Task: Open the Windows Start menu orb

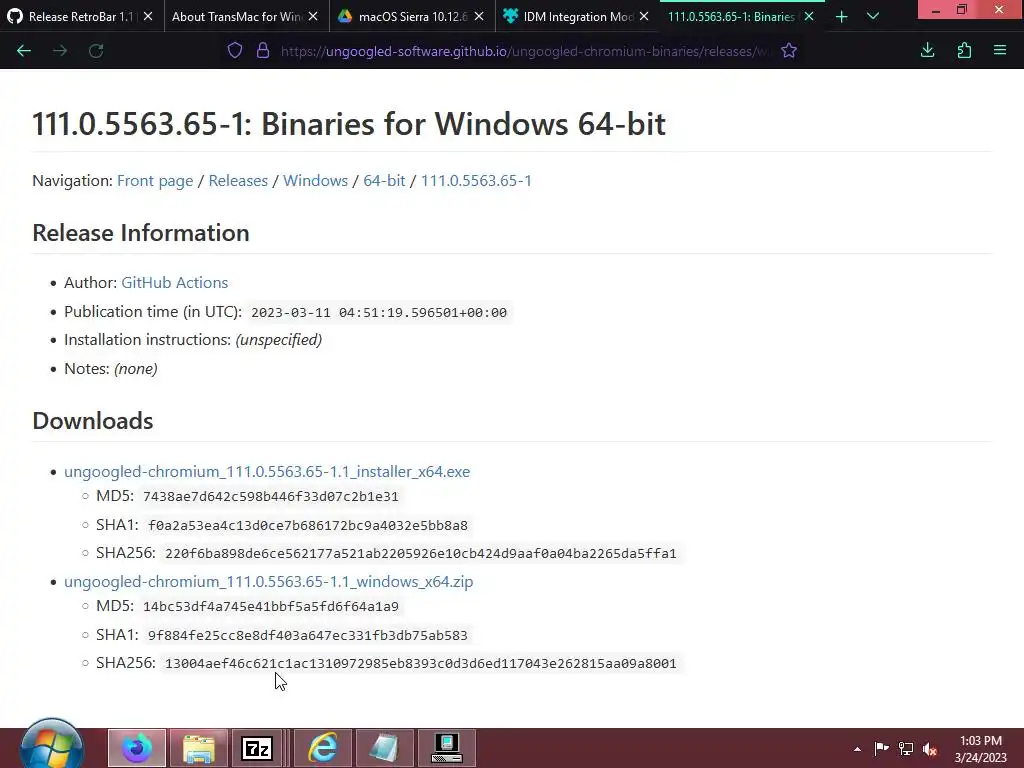Action: tap(52, 746)
